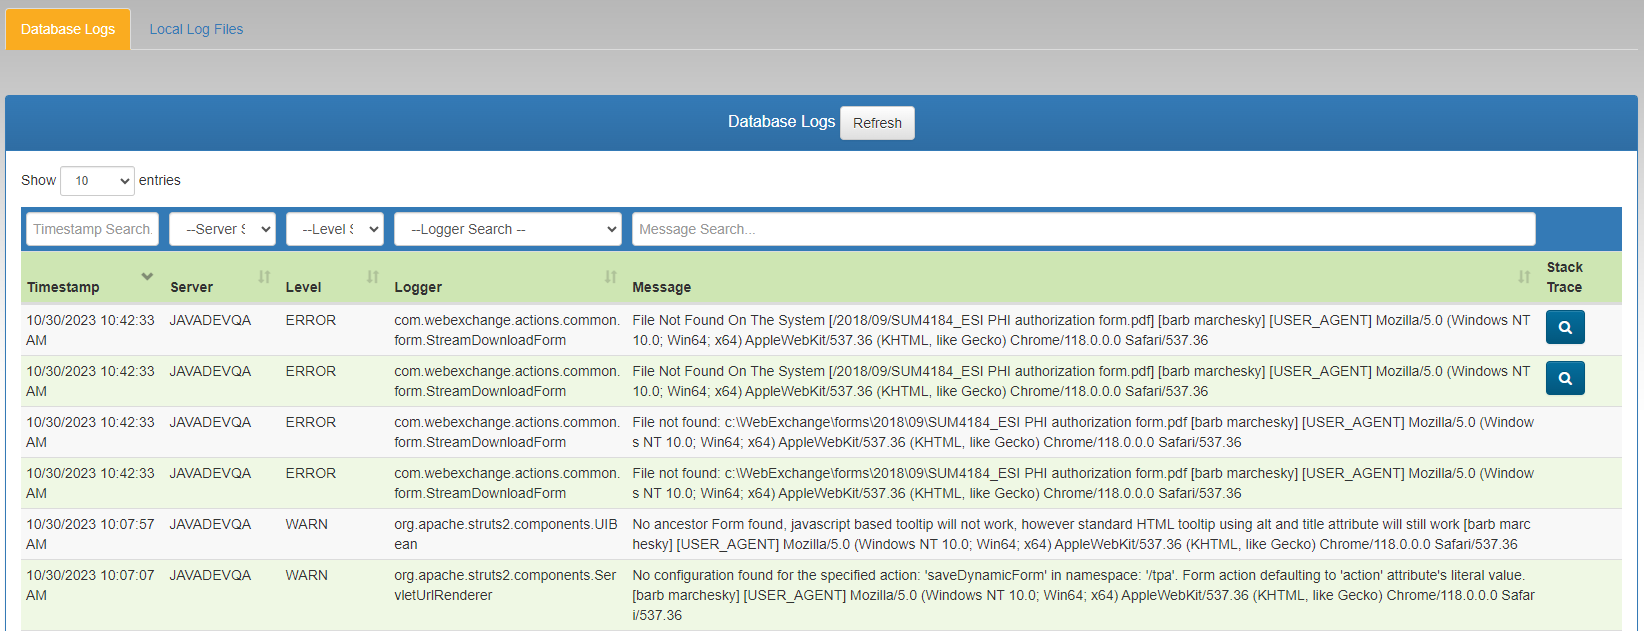This screenshot has height=631, width=1644.
Task: Expand the Logger Search dropdown
Action: pyautogui.click(x=507, y=229)
